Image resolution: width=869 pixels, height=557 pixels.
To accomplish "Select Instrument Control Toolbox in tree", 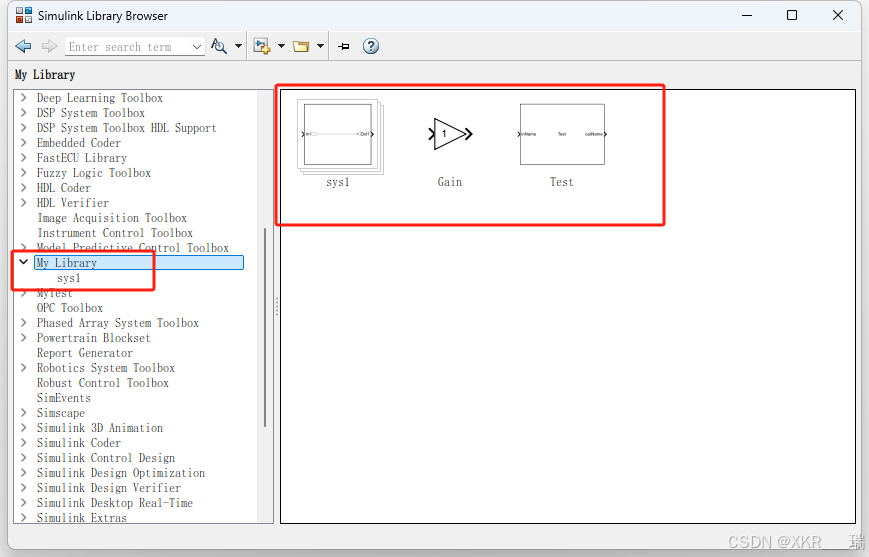I will (115, 233).
